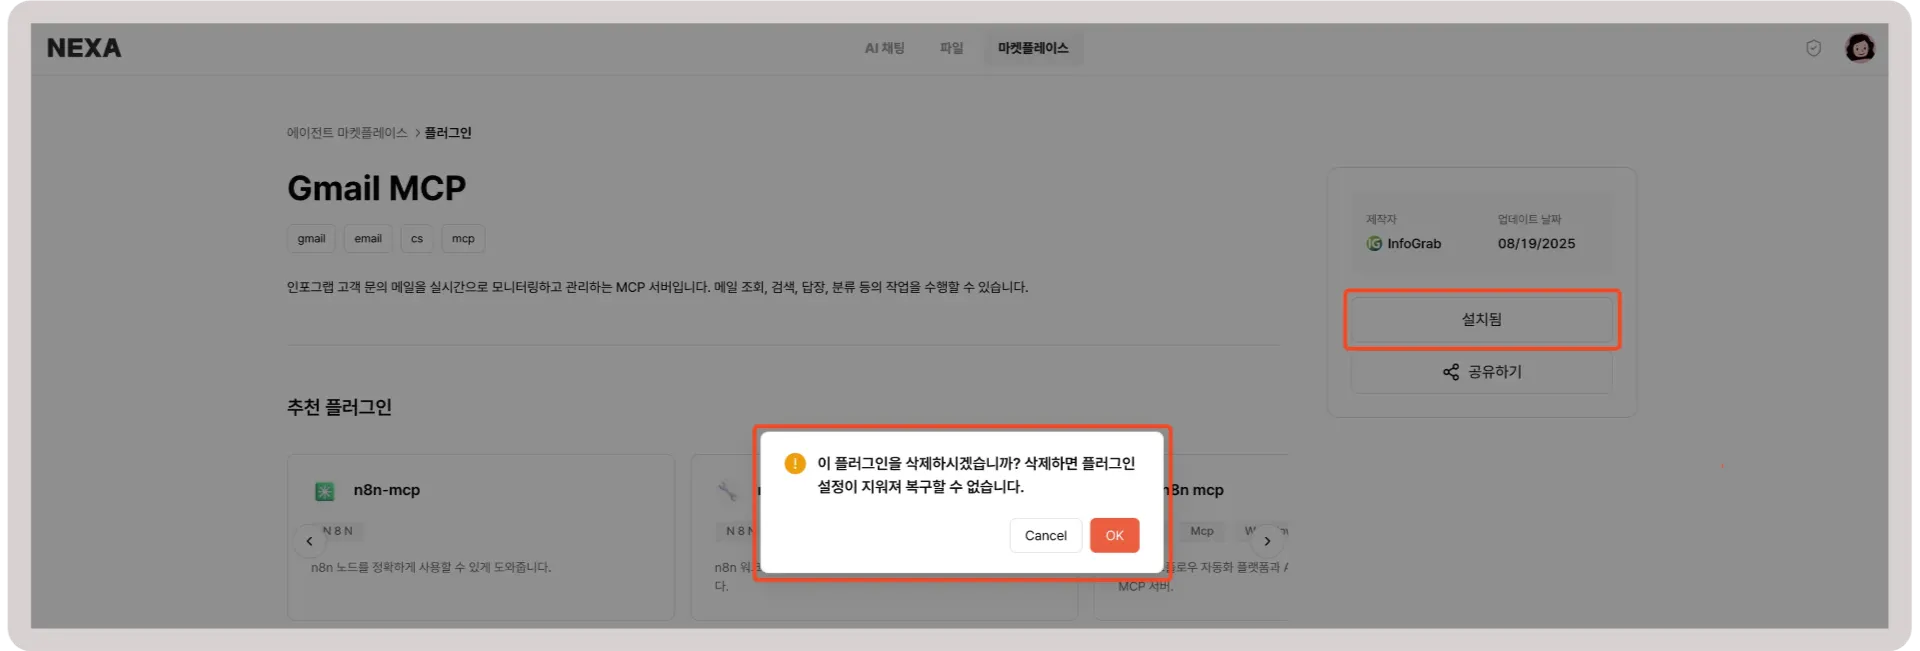Click the update date 08/19/2025
Image resolution: width=1920 pixels, height=651 pixels.
pos(1536,244)
